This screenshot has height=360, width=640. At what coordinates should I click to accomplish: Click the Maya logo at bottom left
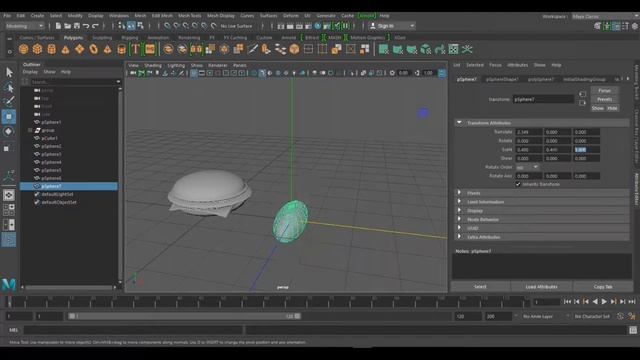coord(9,284)
